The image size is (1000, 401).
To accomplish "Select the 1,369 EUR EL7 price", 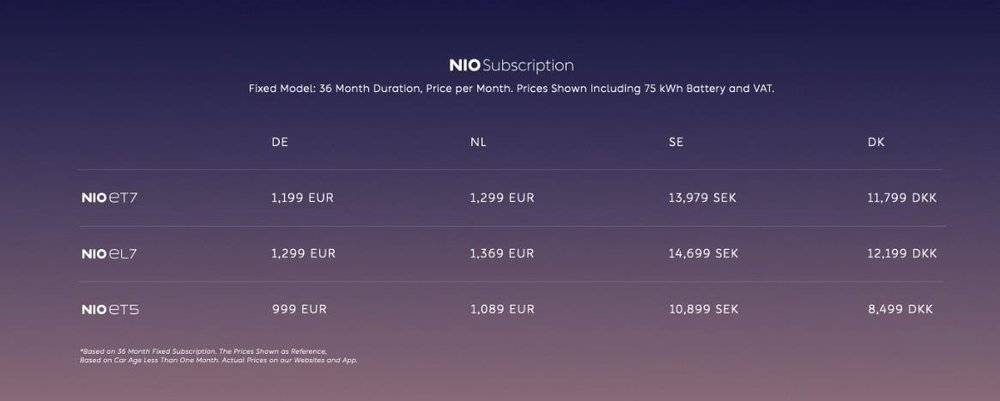I will pyautogui.click(x=502, y=254).
